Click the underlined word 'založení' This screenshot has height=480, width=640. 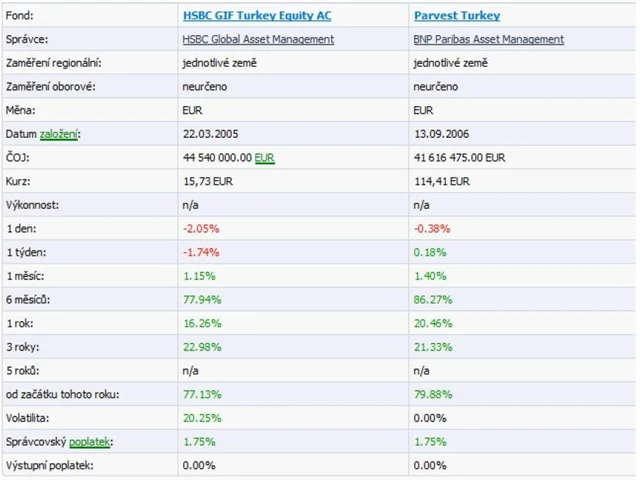(x=59, y=134)
